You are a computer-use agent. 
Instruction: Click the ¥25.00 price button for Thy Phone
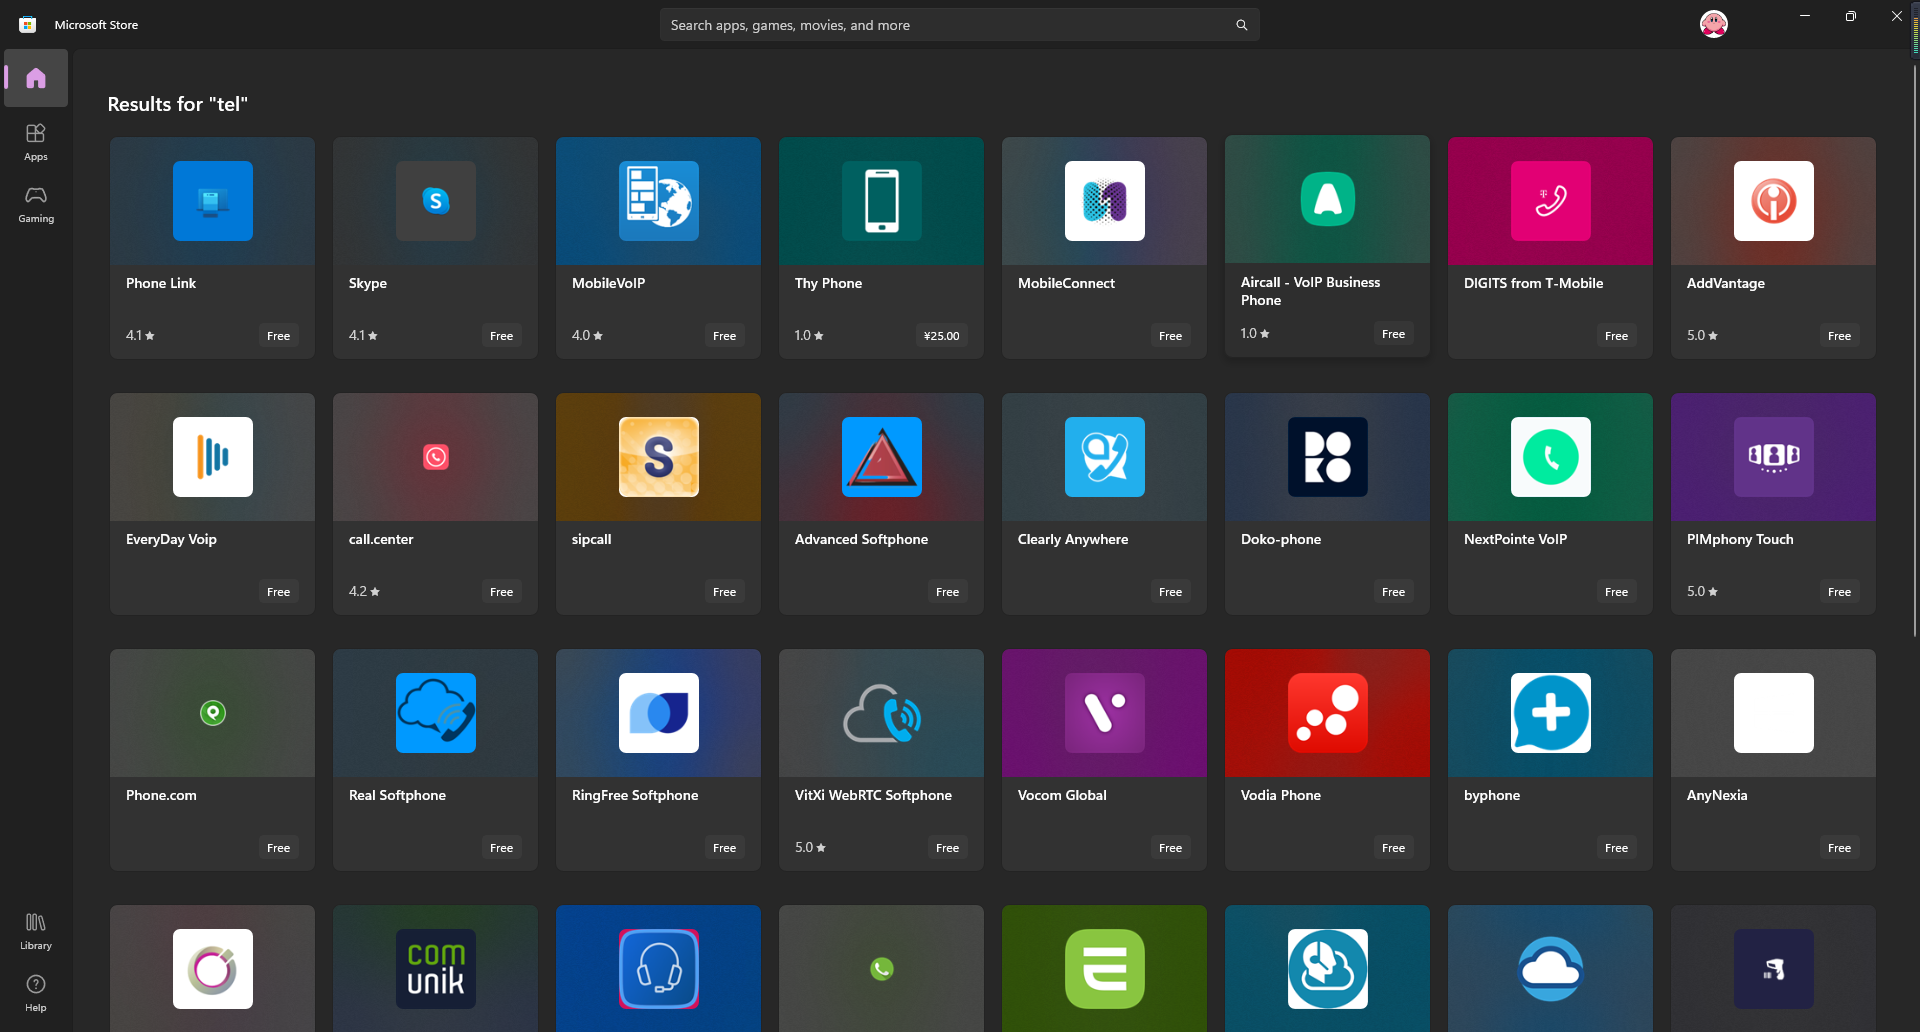coord(942,336)
